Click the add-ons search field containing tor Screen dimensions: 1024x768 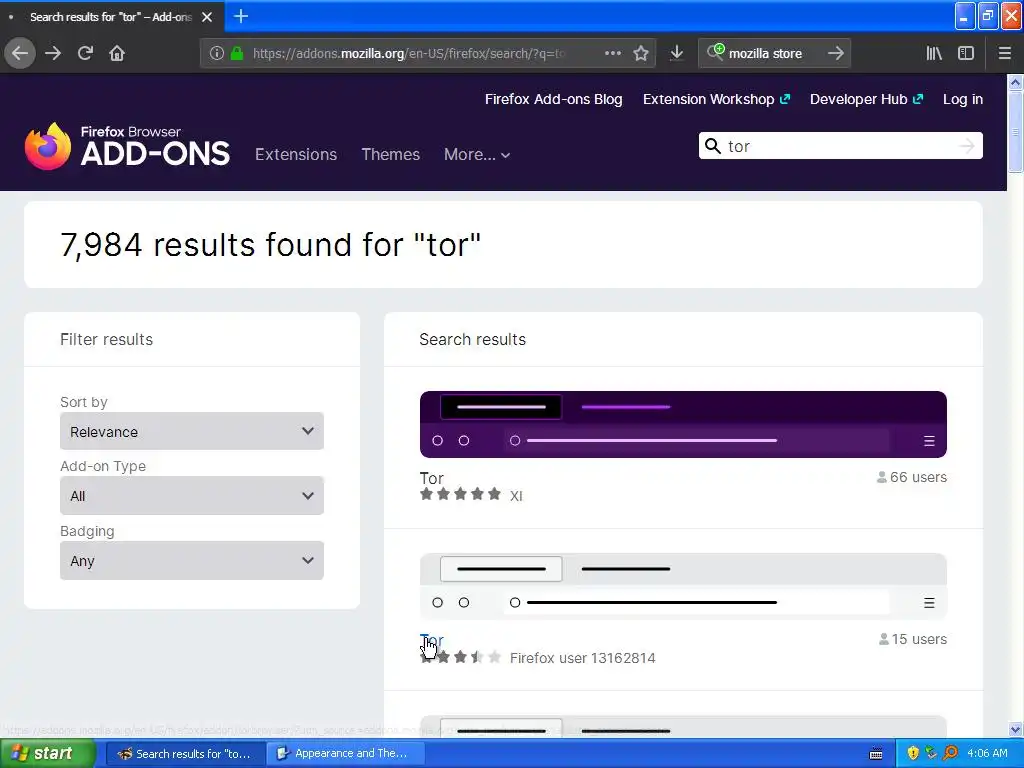click(x=839, y=146)
